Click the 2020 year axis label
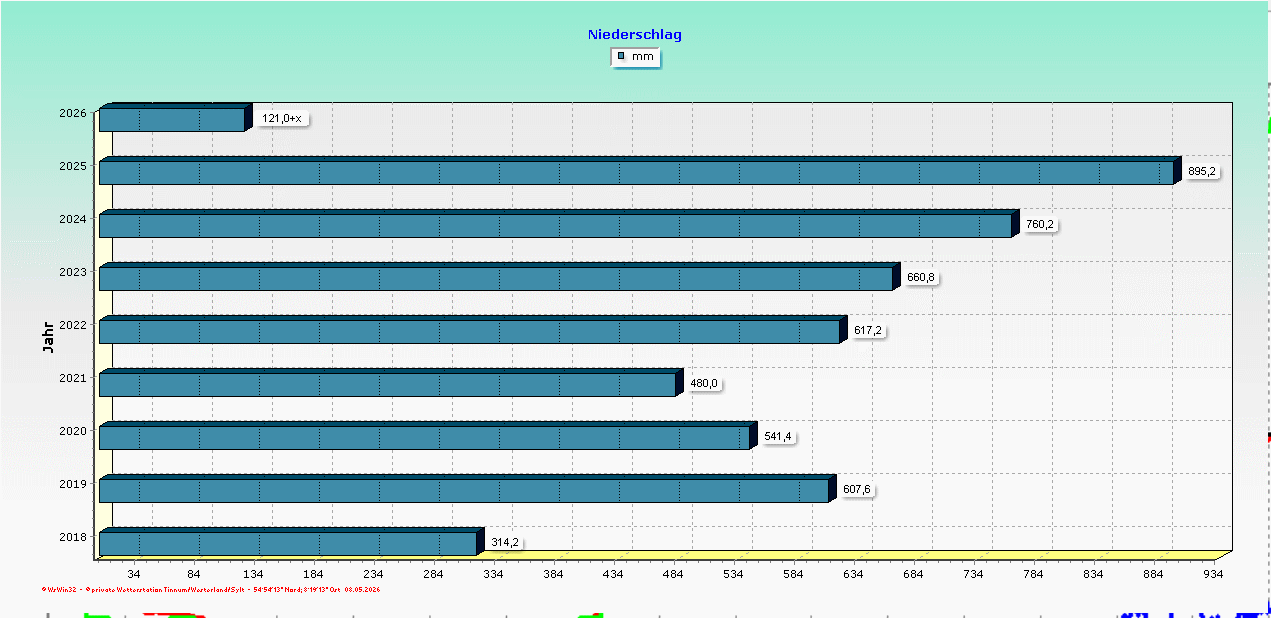 pos(73,431)
